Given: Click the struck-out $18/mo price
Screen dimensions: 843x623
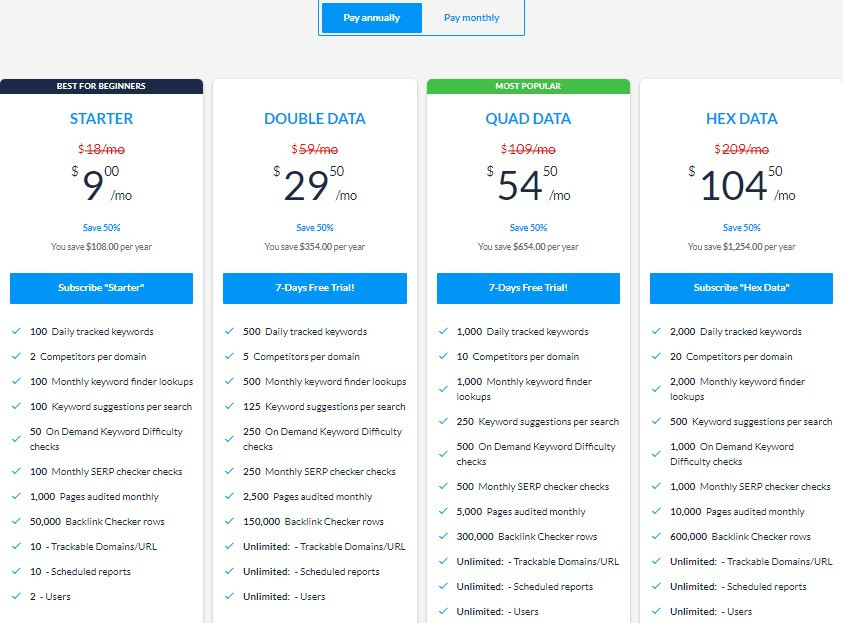Looking at the screenshot, I should click(101, 149).
